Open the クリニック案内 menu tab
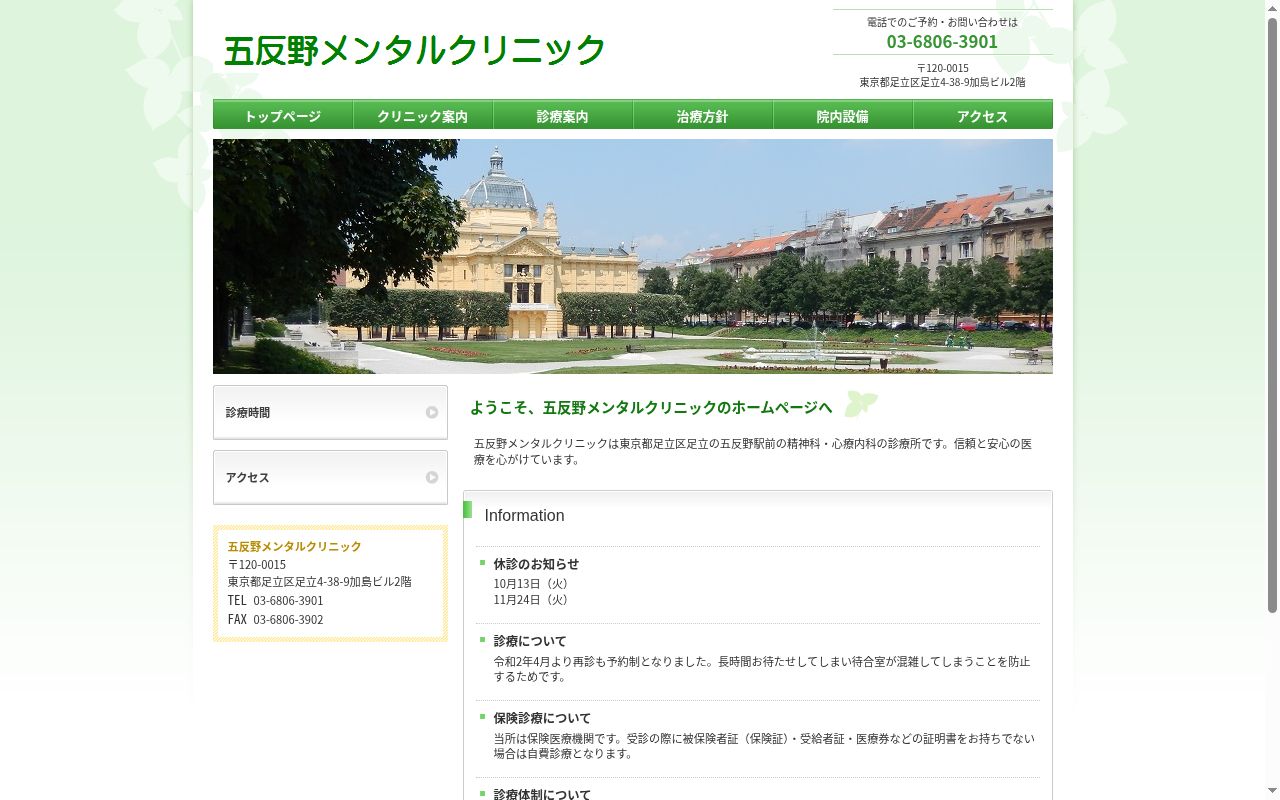Screen dimensions: 1280x800 coord(423,115)
